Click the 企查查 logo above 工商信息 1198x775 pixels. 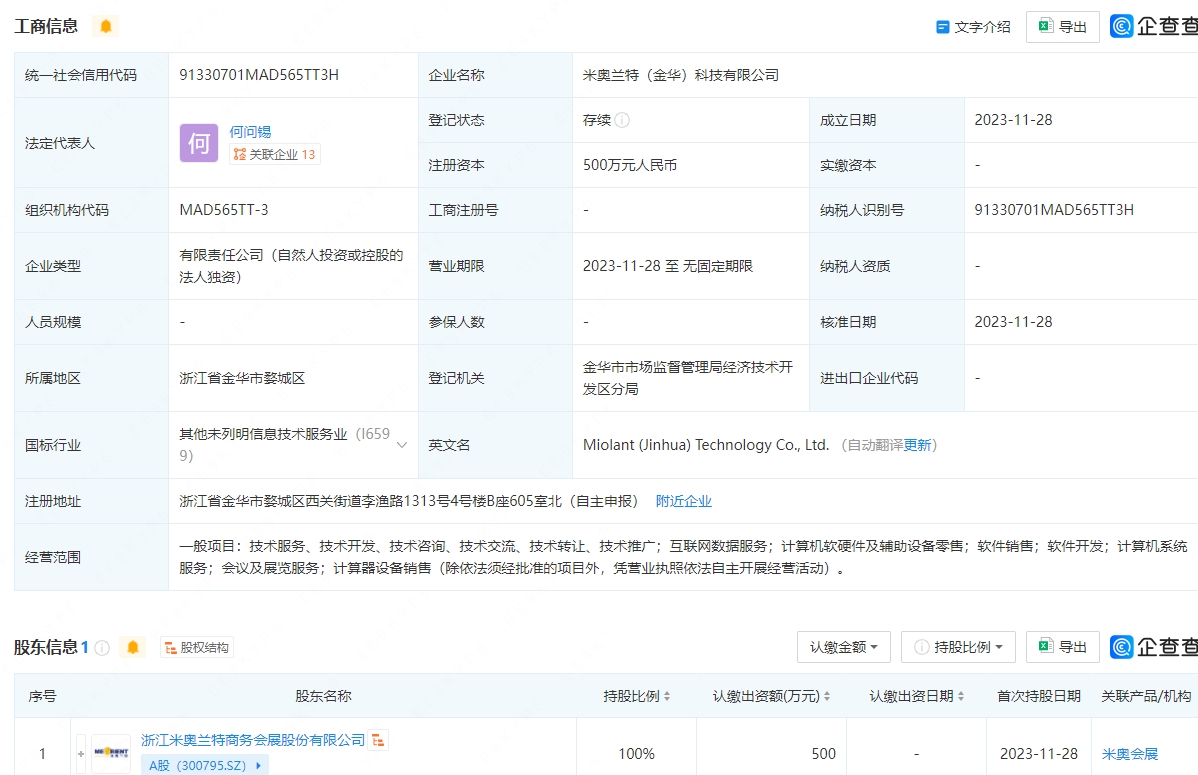click(x=1154, y=26)
